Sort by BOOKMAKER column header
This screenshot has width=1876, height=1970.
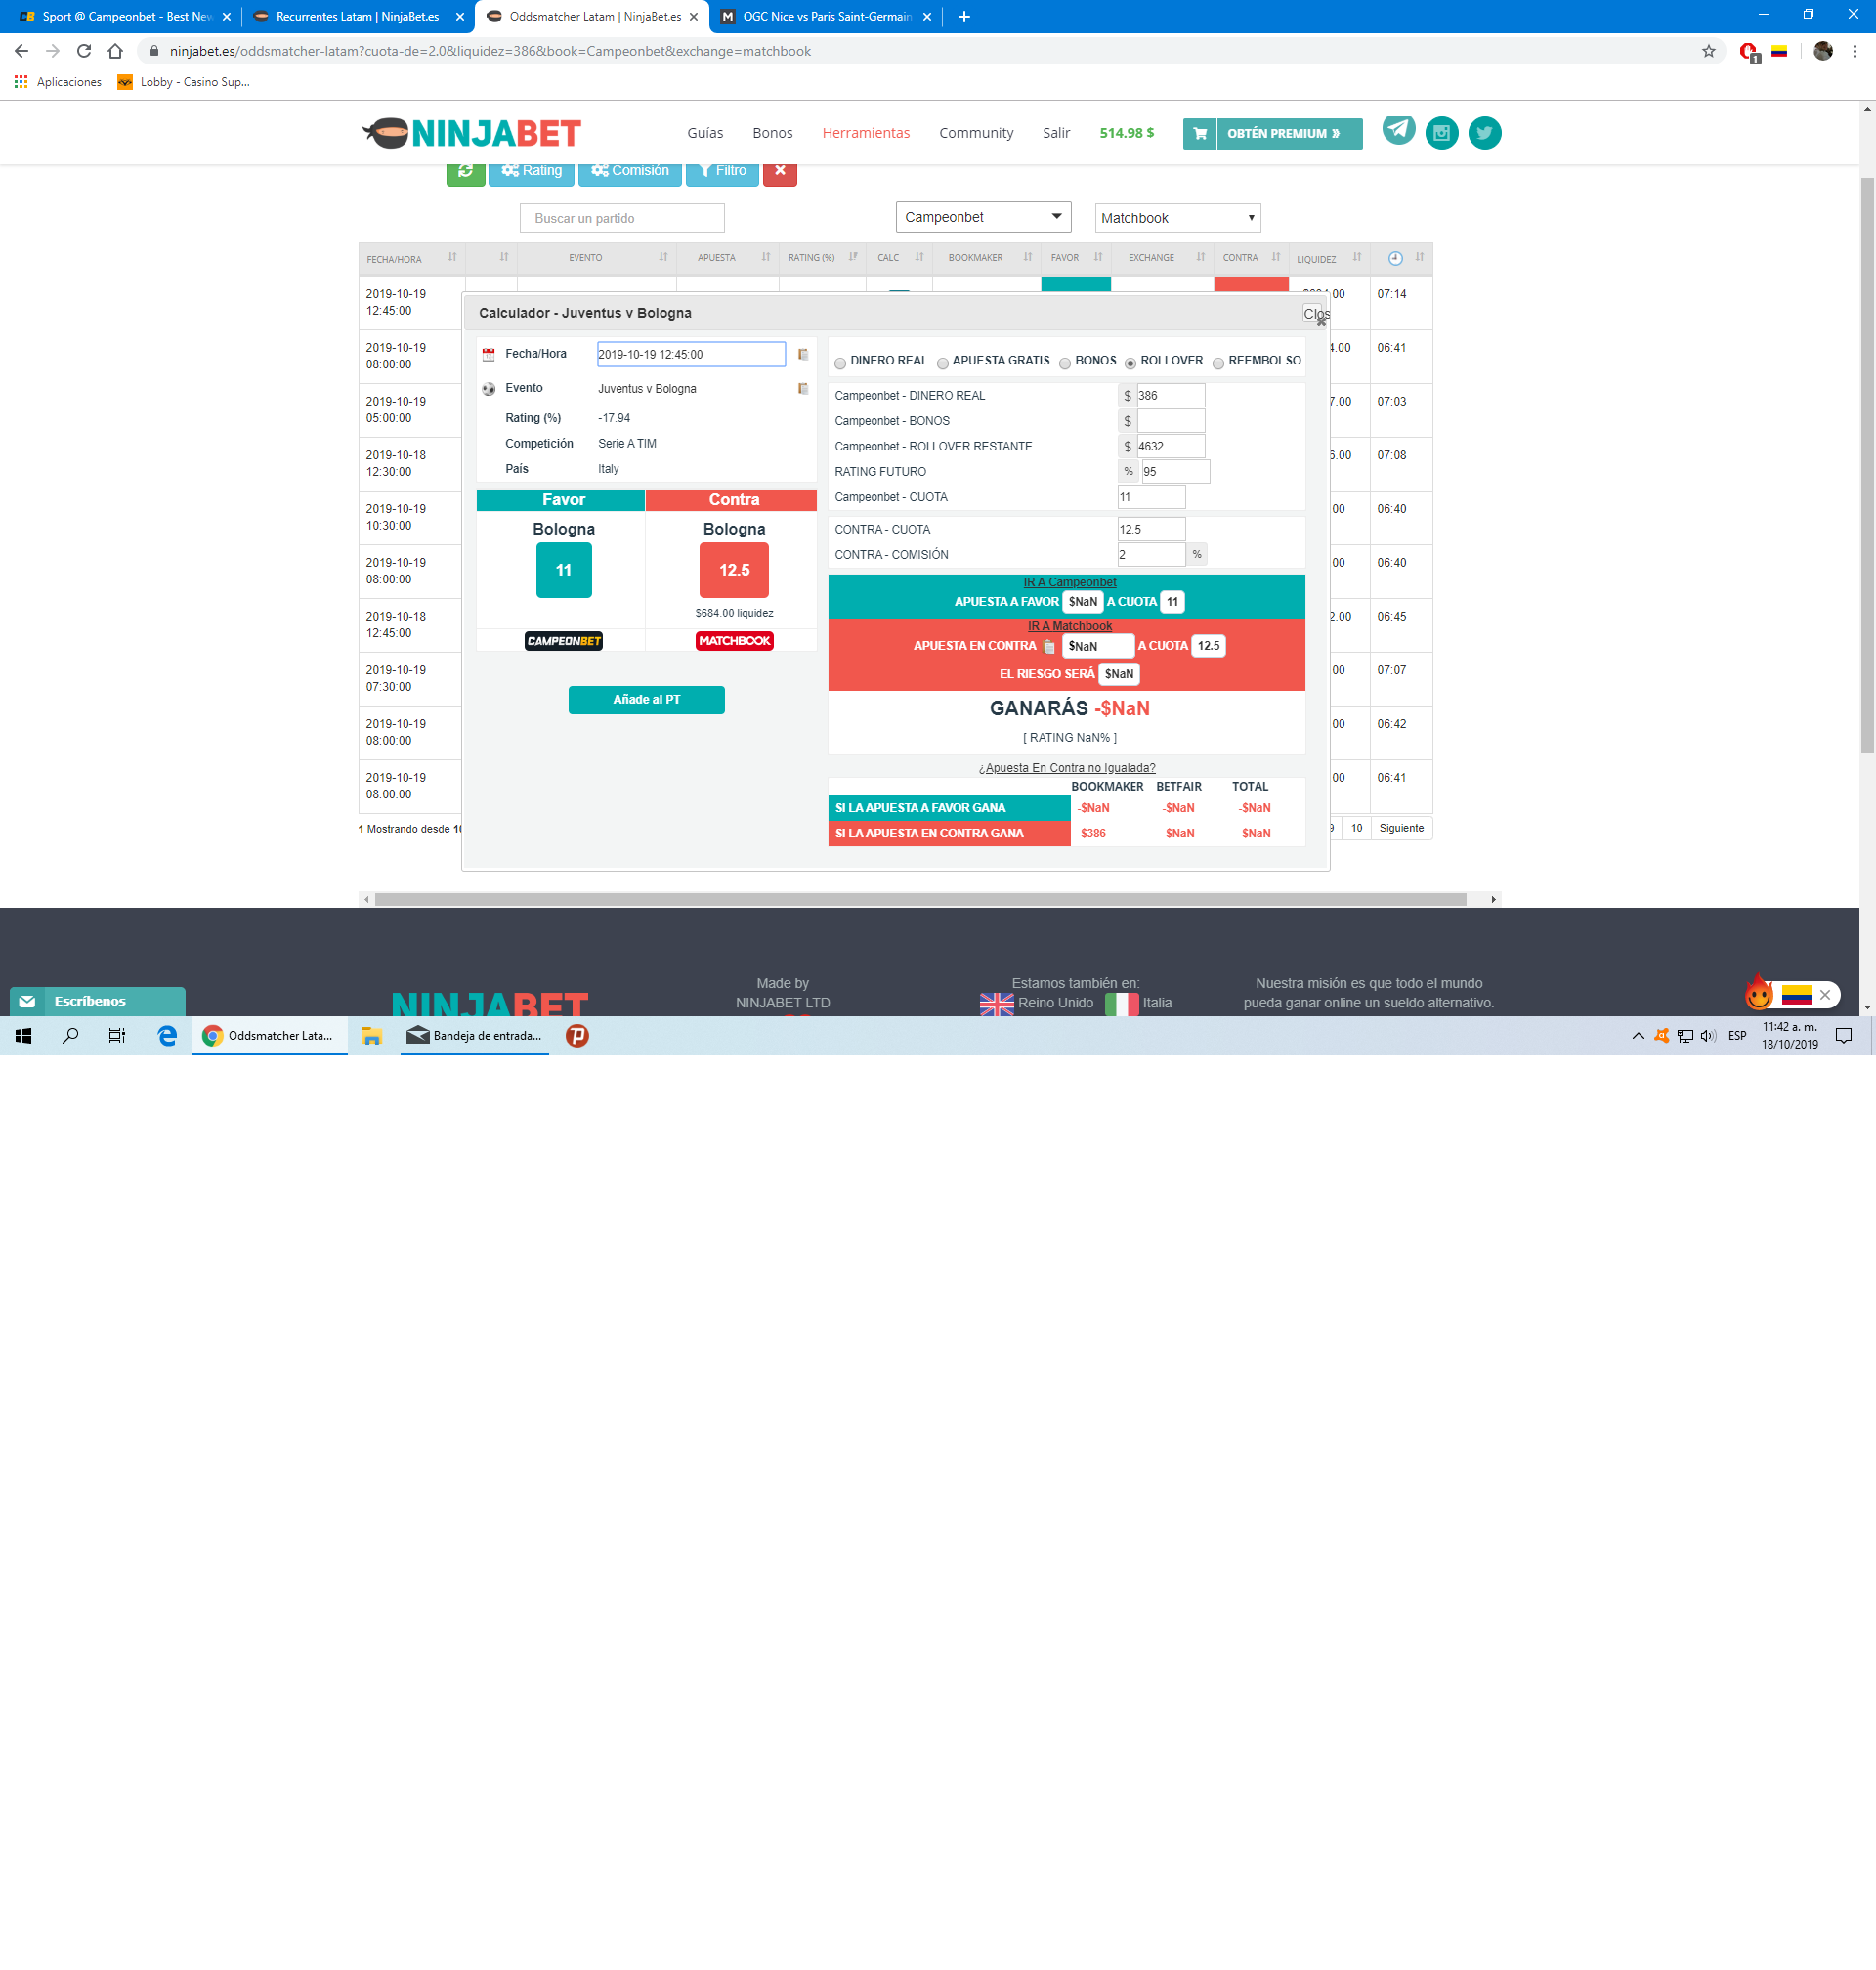click(986, 258)
